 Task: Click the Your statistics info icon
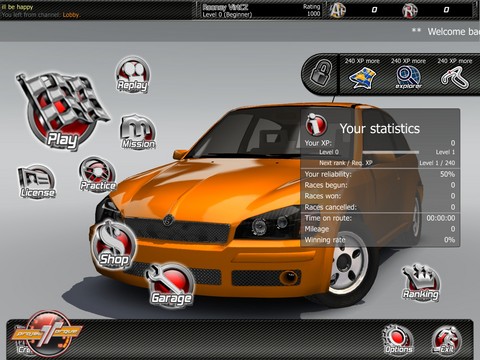coord(316,124)
